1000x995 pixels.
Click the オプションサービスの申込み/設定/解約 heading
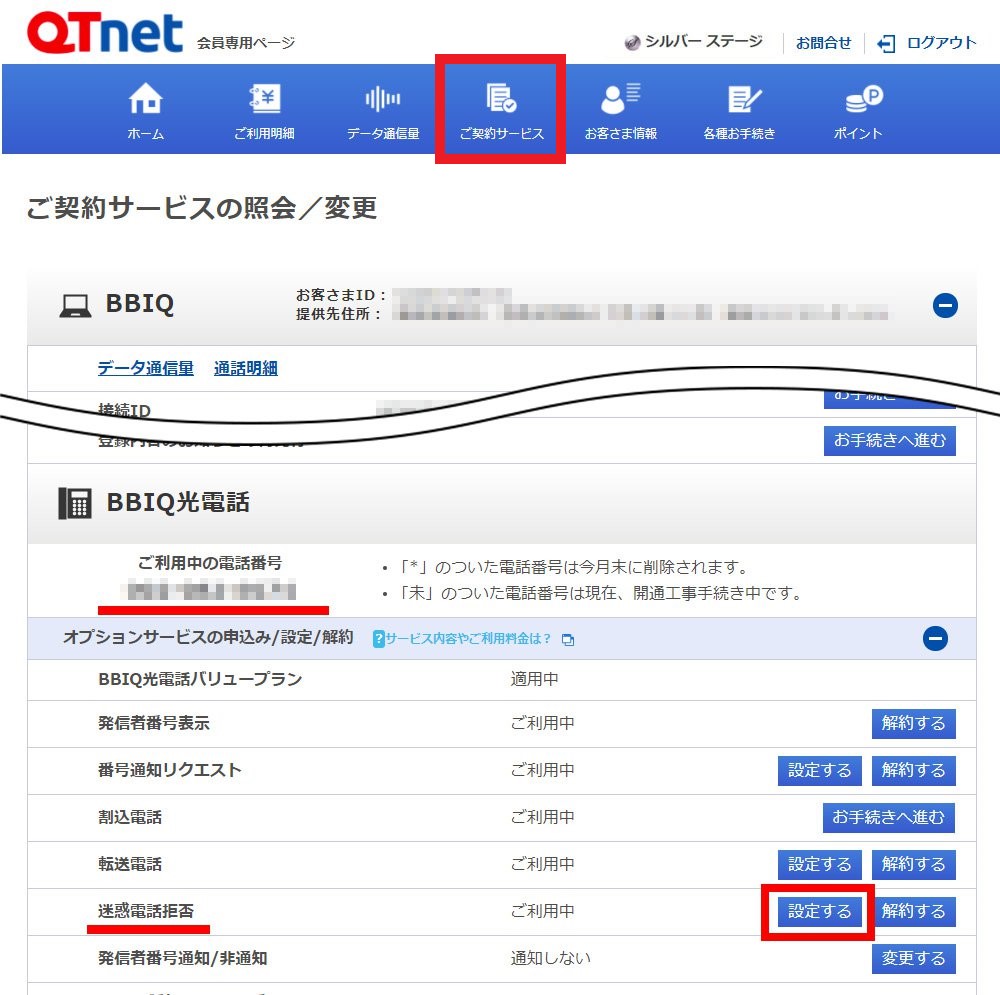pos(208,637)
